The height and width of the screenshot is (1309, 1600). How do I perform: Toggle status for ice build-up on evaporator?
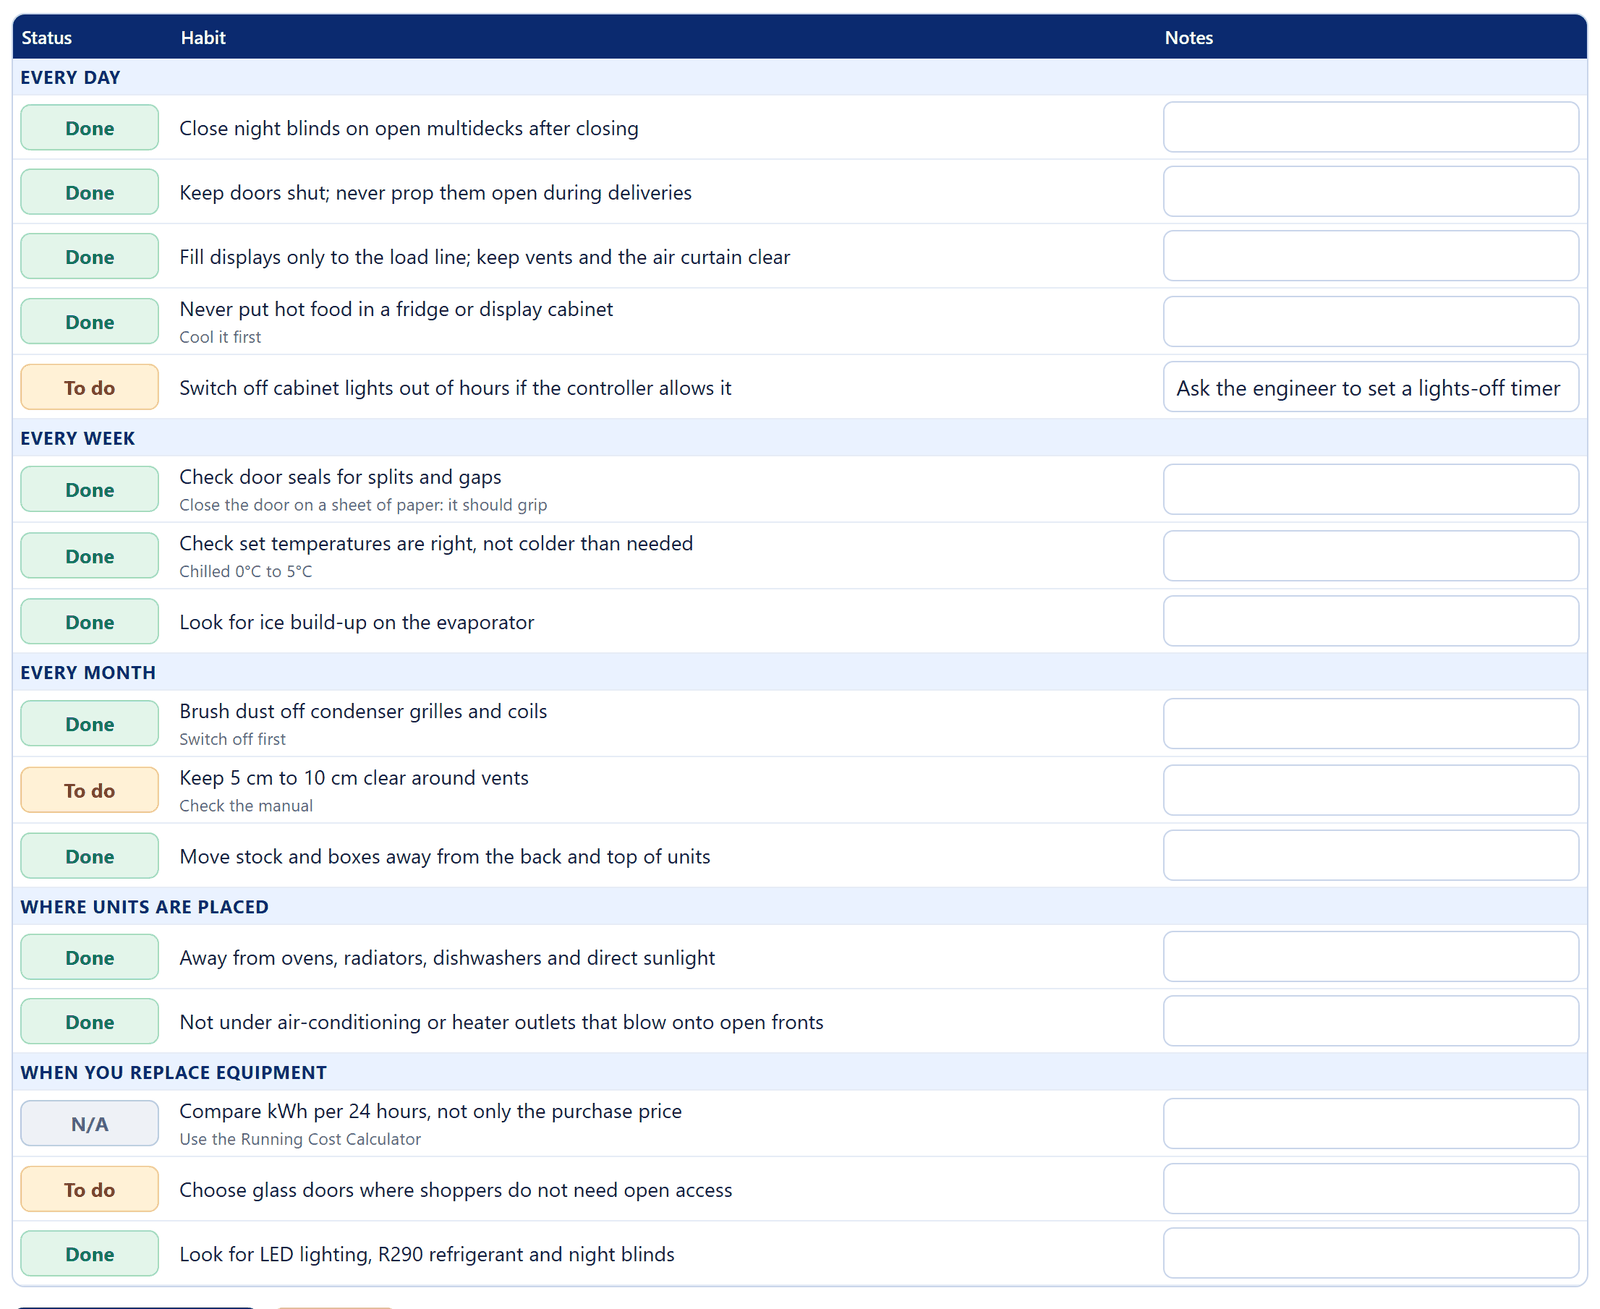tap(89, 622)
